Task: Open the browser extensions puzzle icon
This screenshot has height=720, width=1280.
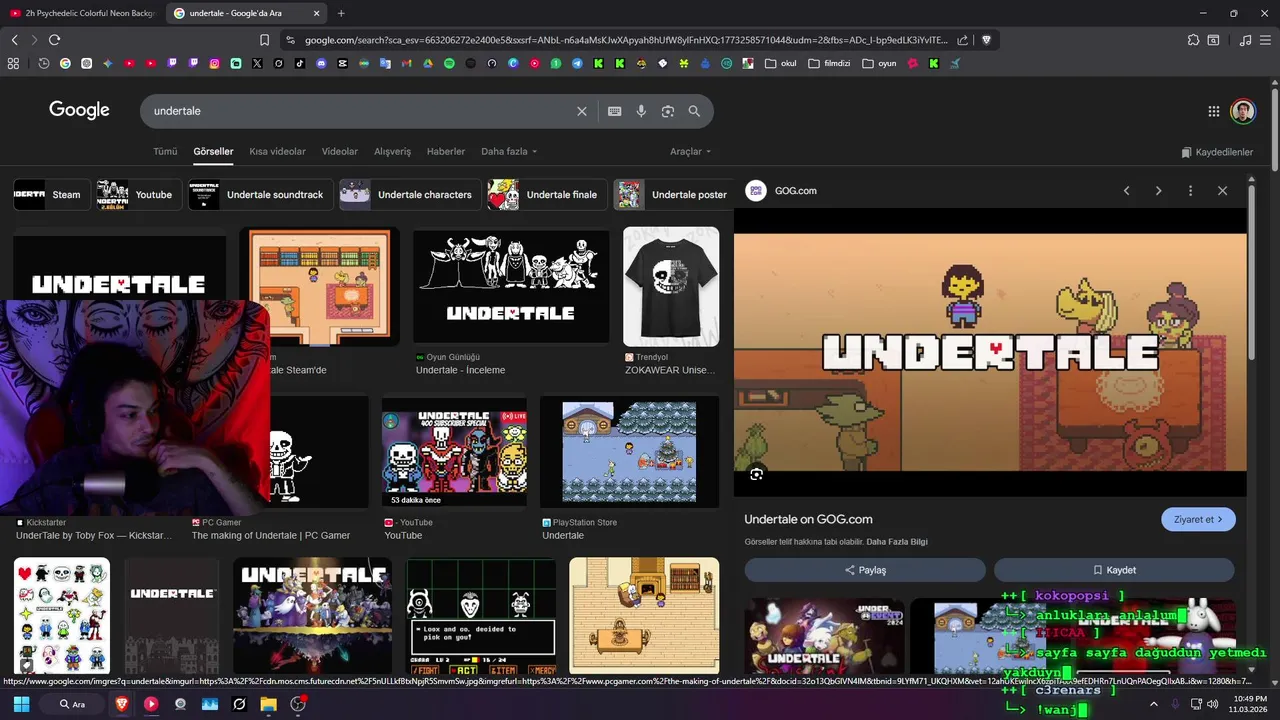Action: click(1193, 40)
